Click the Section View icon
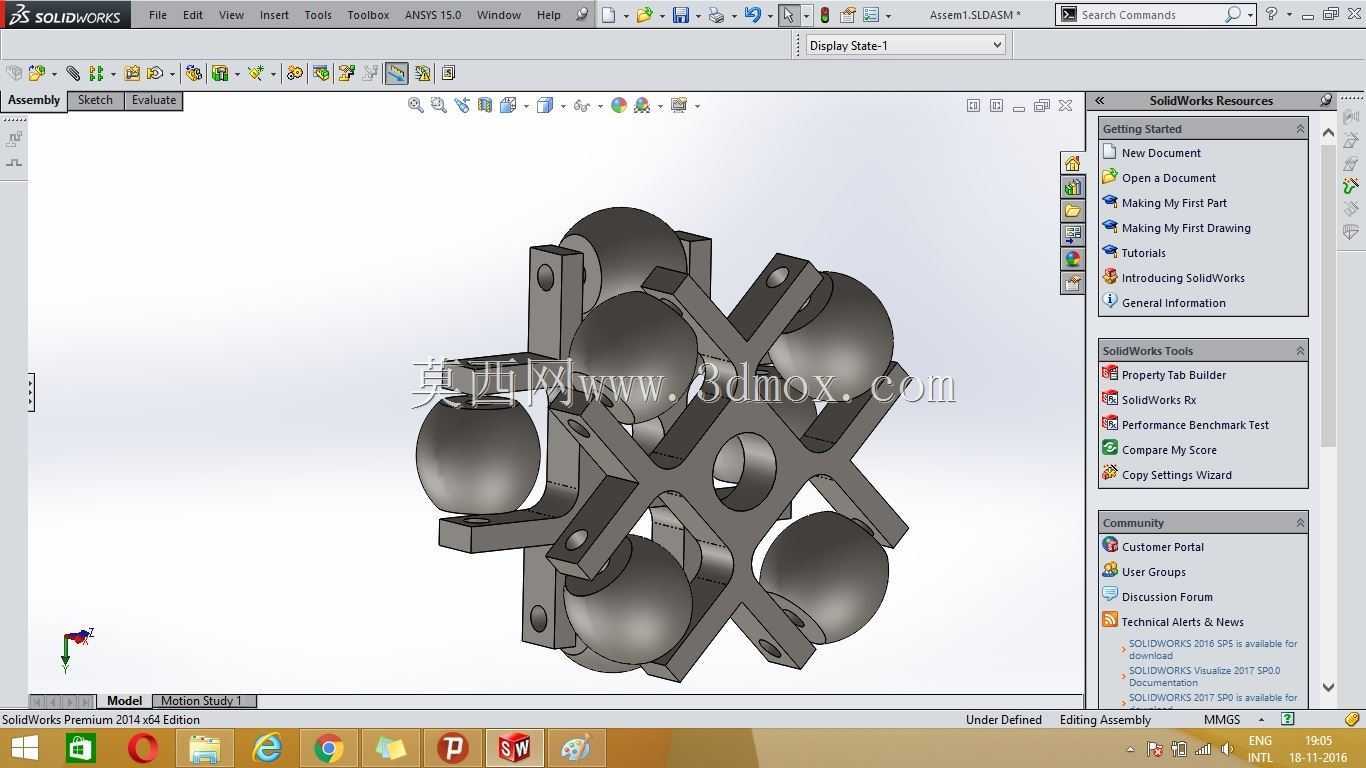The height and width of the screenshot is (768, 1366). [485, 105]
